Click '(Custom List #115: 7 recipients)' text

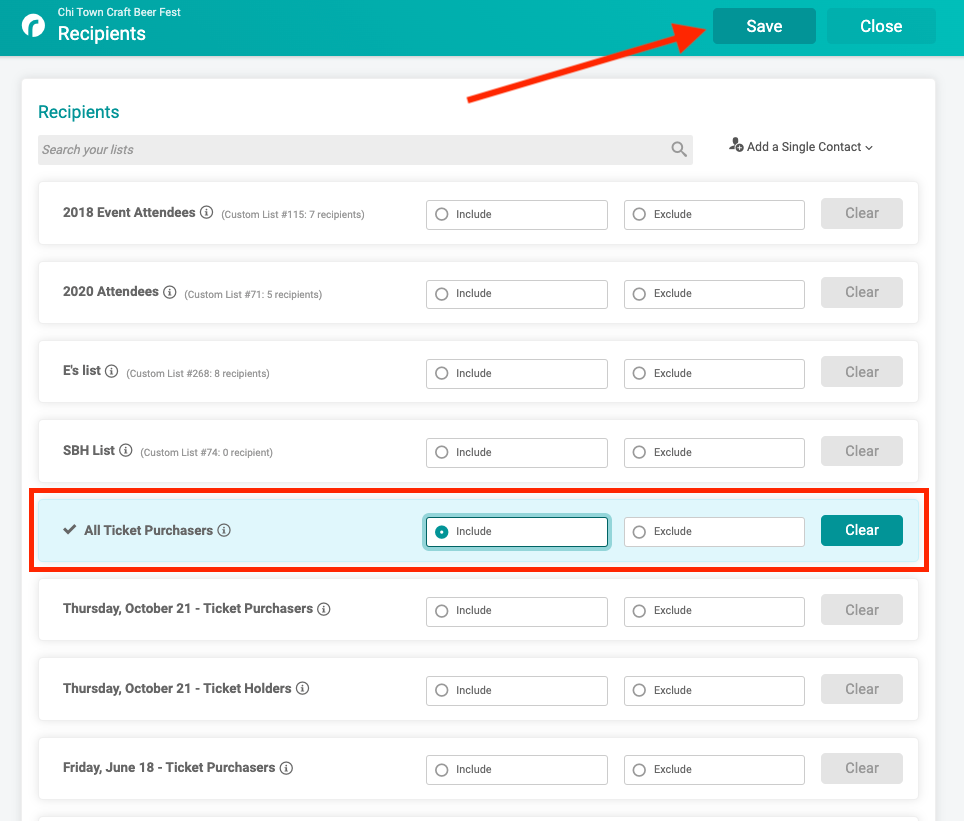coord(293,215)
